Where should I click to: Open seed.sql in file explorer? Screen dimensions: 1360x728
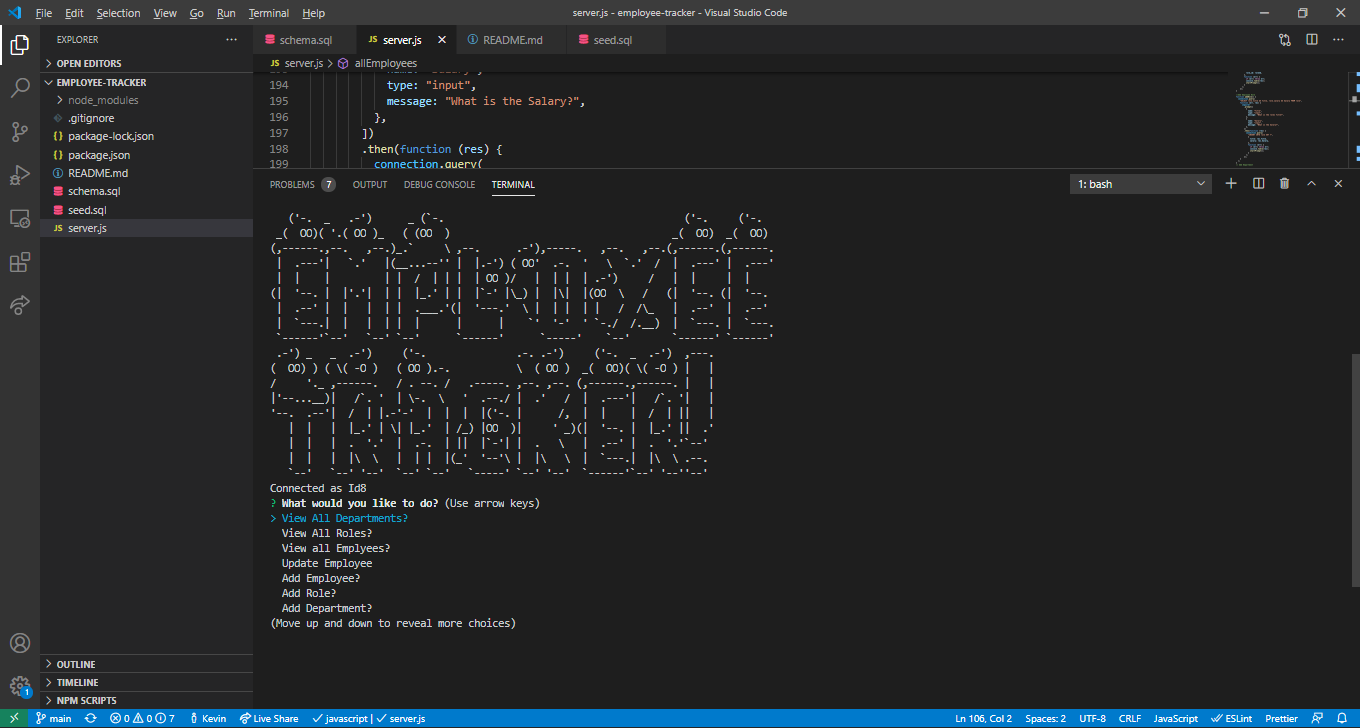146,210
